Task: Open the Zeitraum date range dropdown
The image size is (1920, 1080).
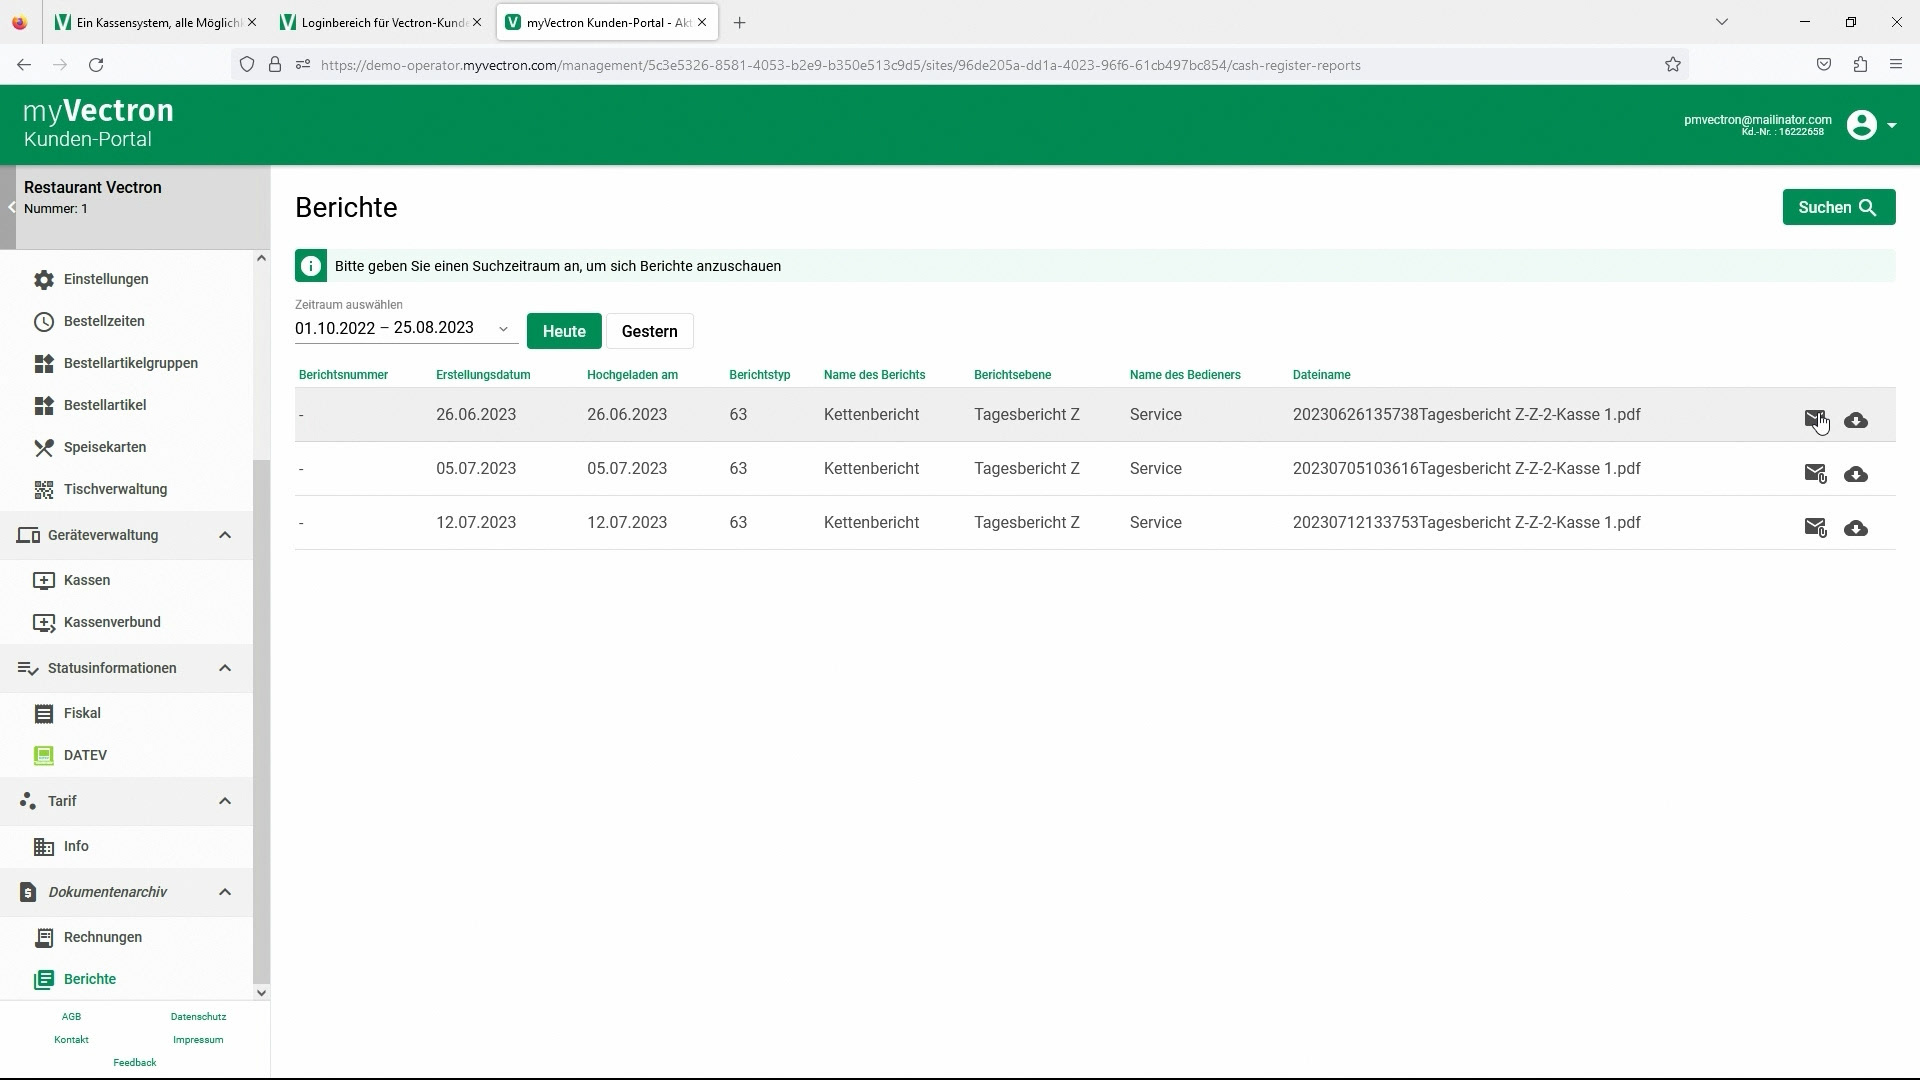Action: [503, 329]
